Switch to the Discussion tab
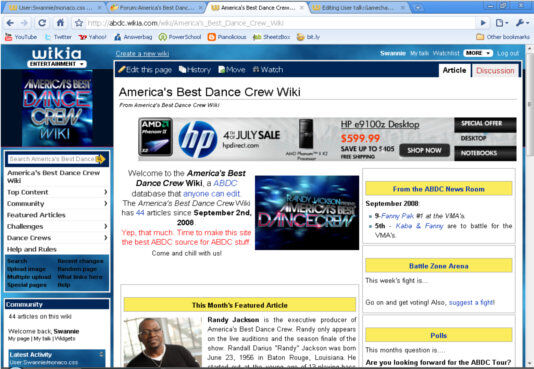Viewport: 534px width, 369px height. click(x=495, y=70)
